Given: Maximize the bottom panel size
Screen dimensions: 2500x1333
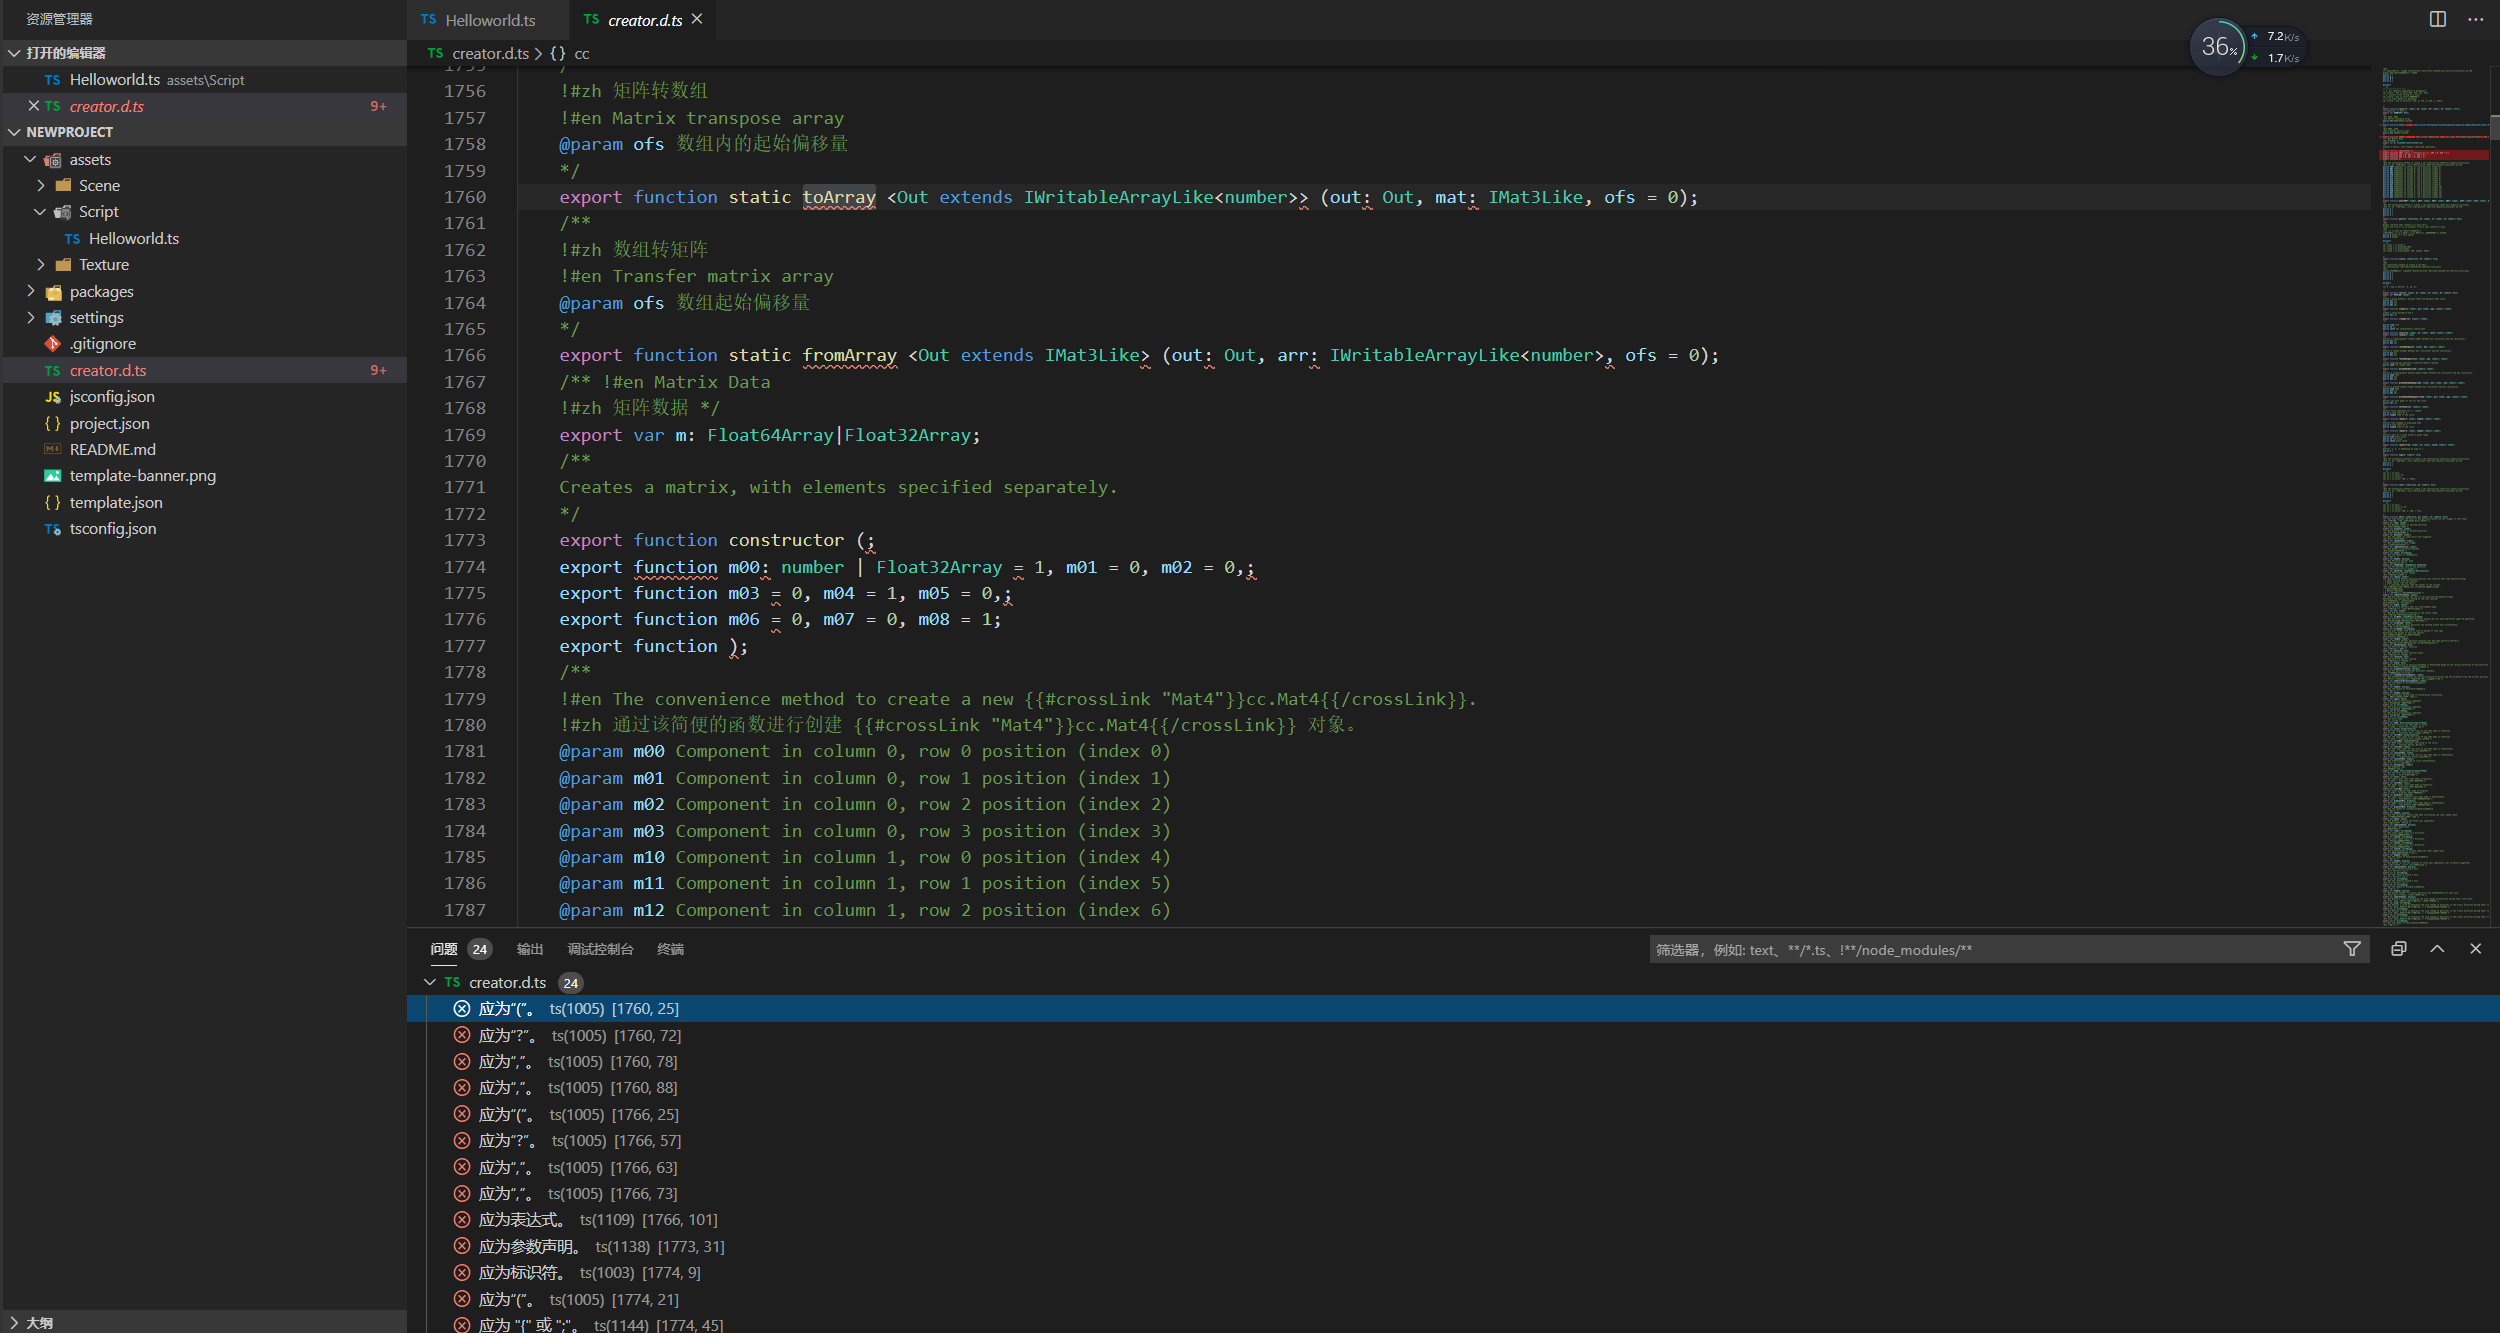Looking at the screenshot, I should click(x=2437, y=949).
